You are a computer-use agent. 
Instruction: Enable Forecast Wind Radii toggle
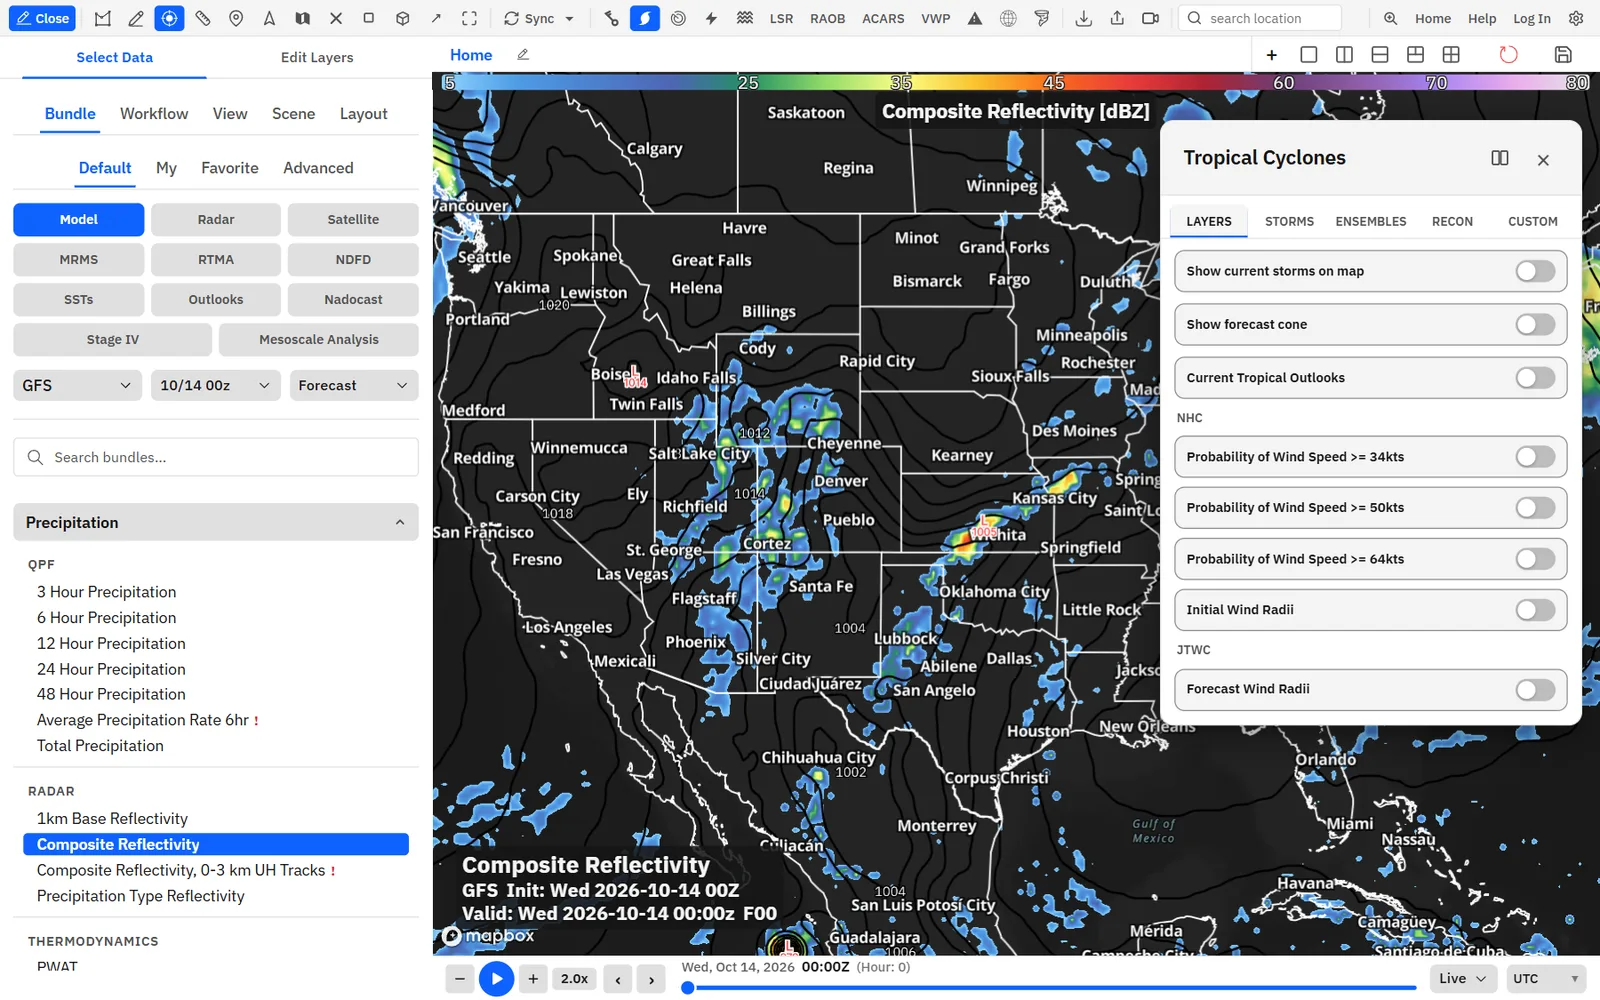tap(1535, 689)
